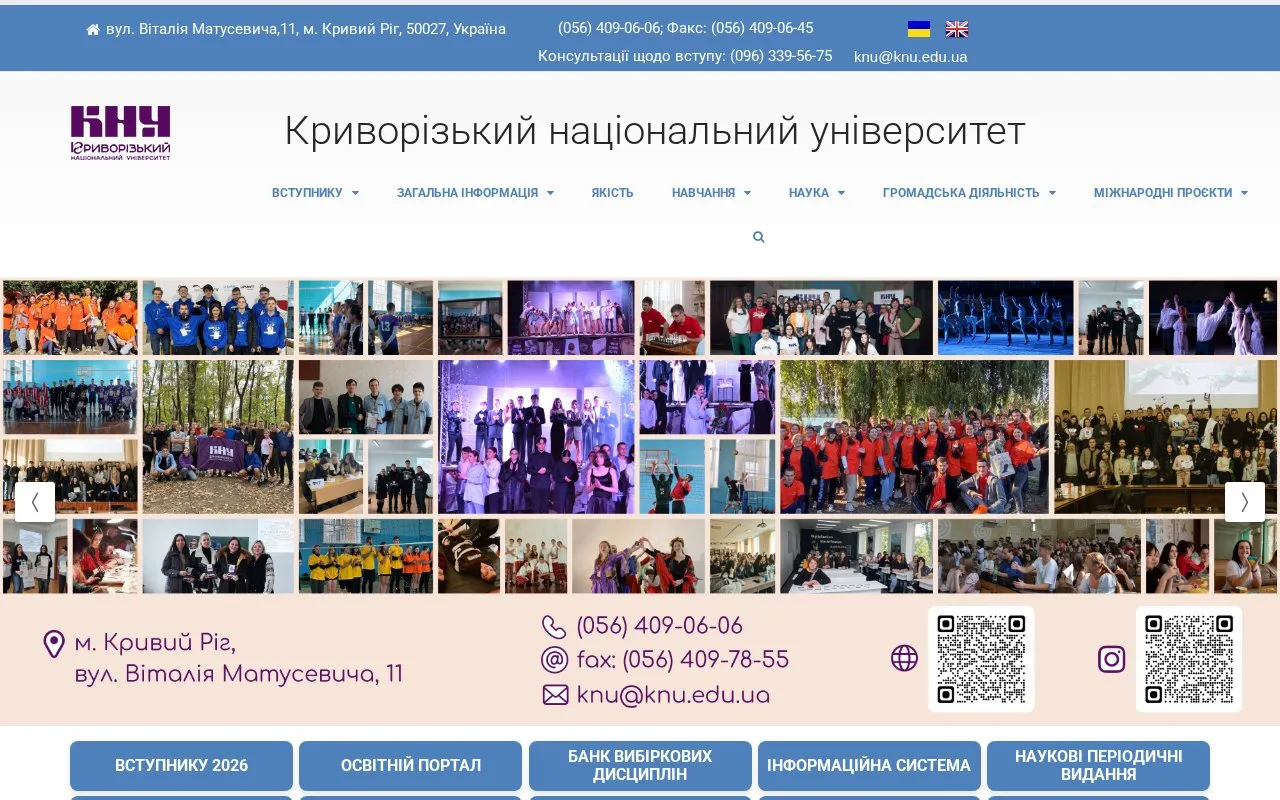Click banner phone number (056) 409-06-06
The height and width of the screenshot is (800, 1280).
(659, 627)
